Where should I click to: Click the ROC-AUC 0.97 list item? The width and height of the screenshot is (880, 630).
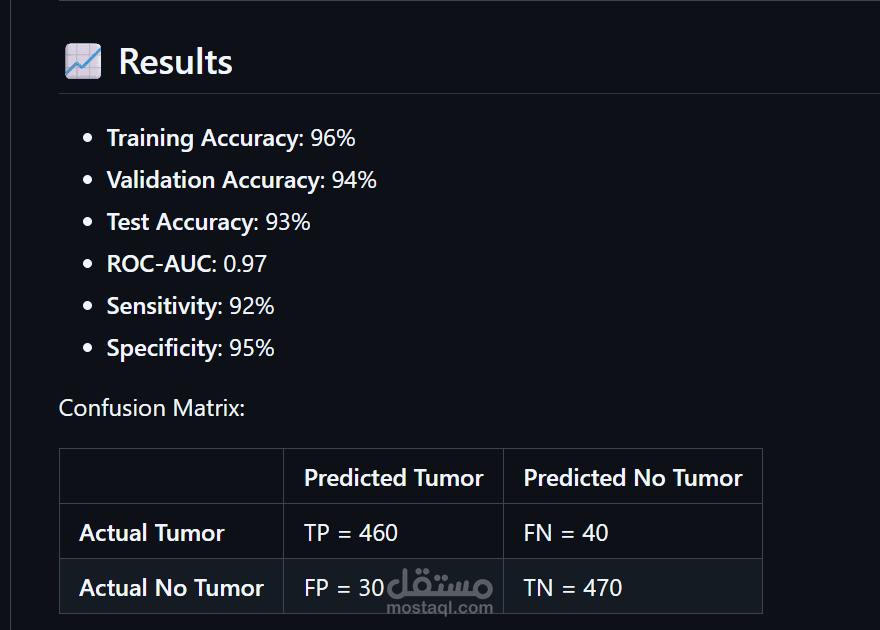(x=186, y=264)
